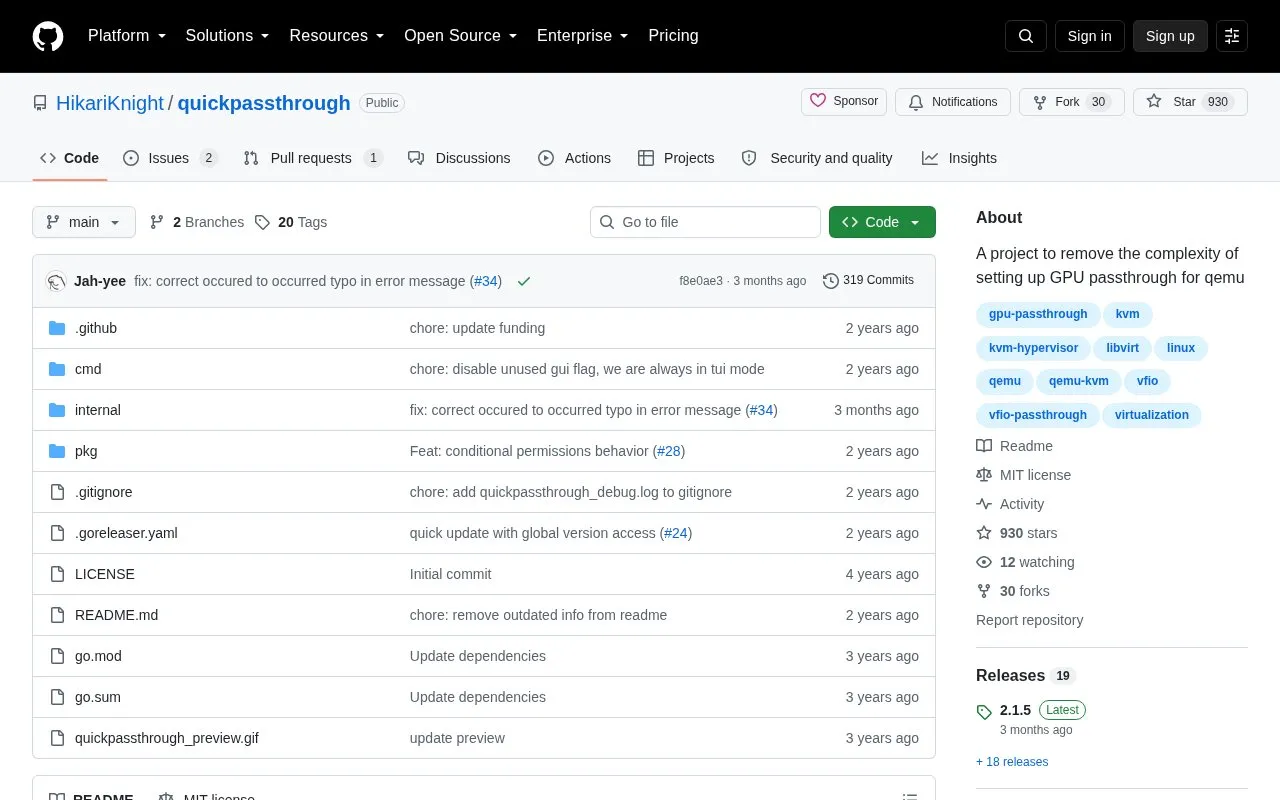Click the Sign up button
This screenshot has width=1280, height=800.
pyautogui.click(x=1170, y=36)
